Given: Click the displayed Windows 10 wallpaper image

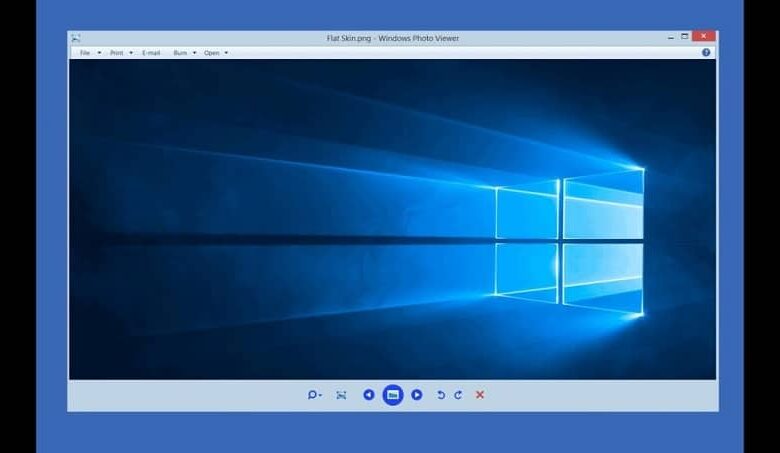Looking at the screenshot, I should [392, 219].
